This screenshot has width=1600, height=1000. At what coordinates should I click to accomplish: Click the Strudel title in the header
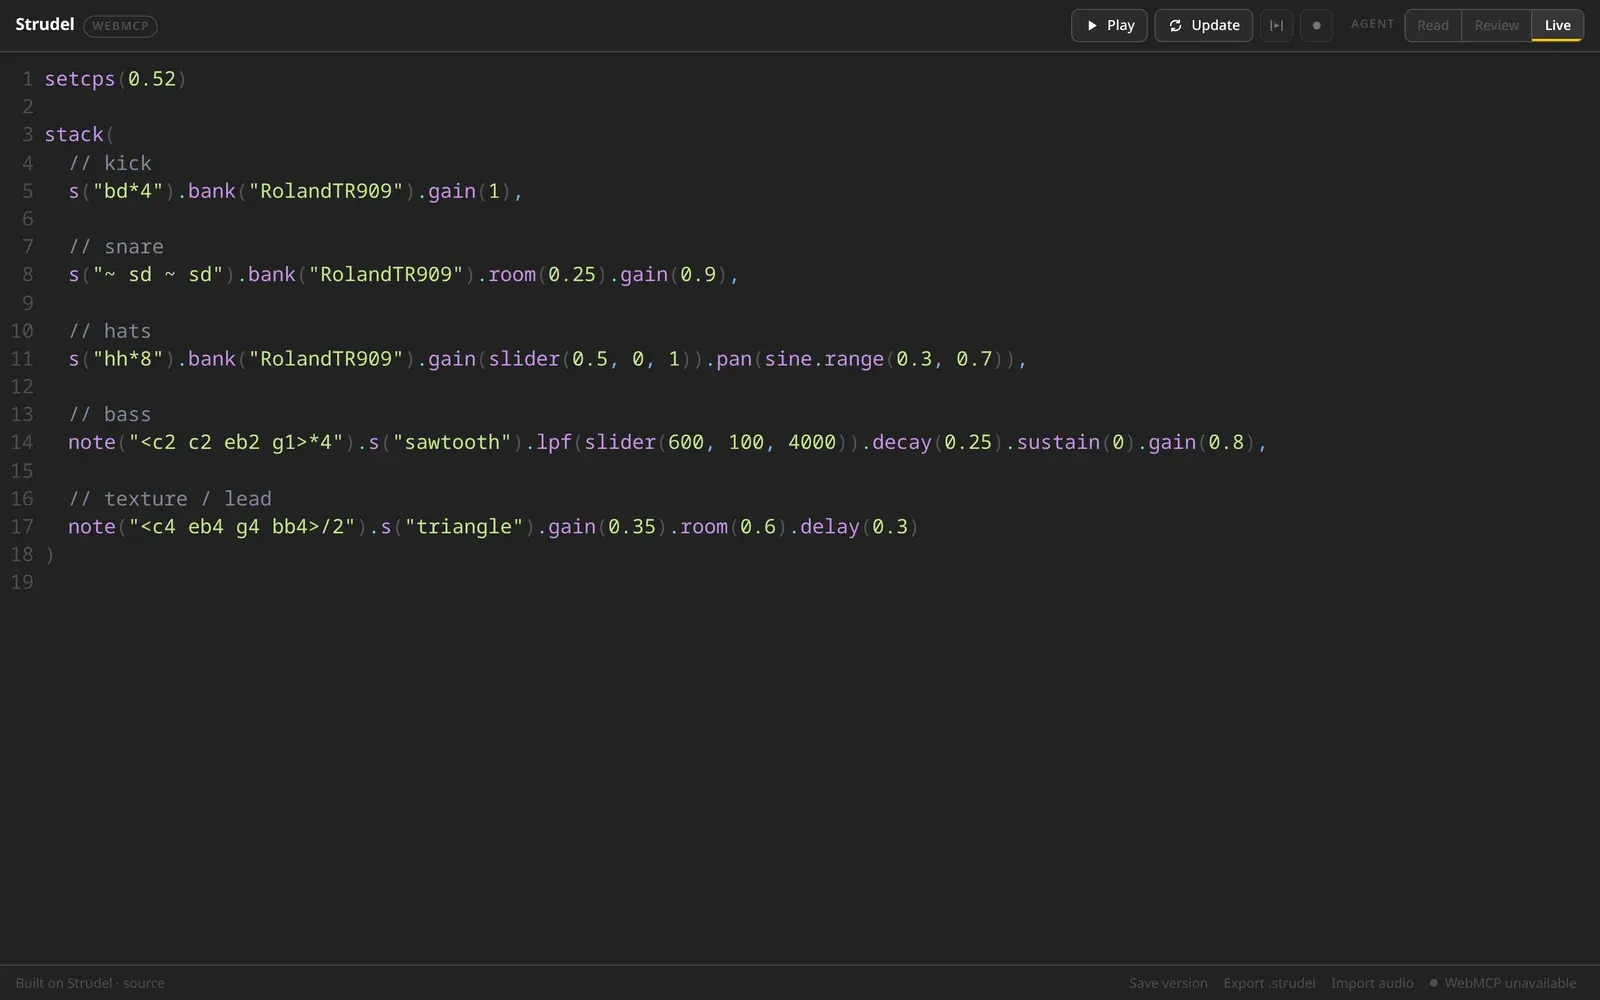coord(45,24)
